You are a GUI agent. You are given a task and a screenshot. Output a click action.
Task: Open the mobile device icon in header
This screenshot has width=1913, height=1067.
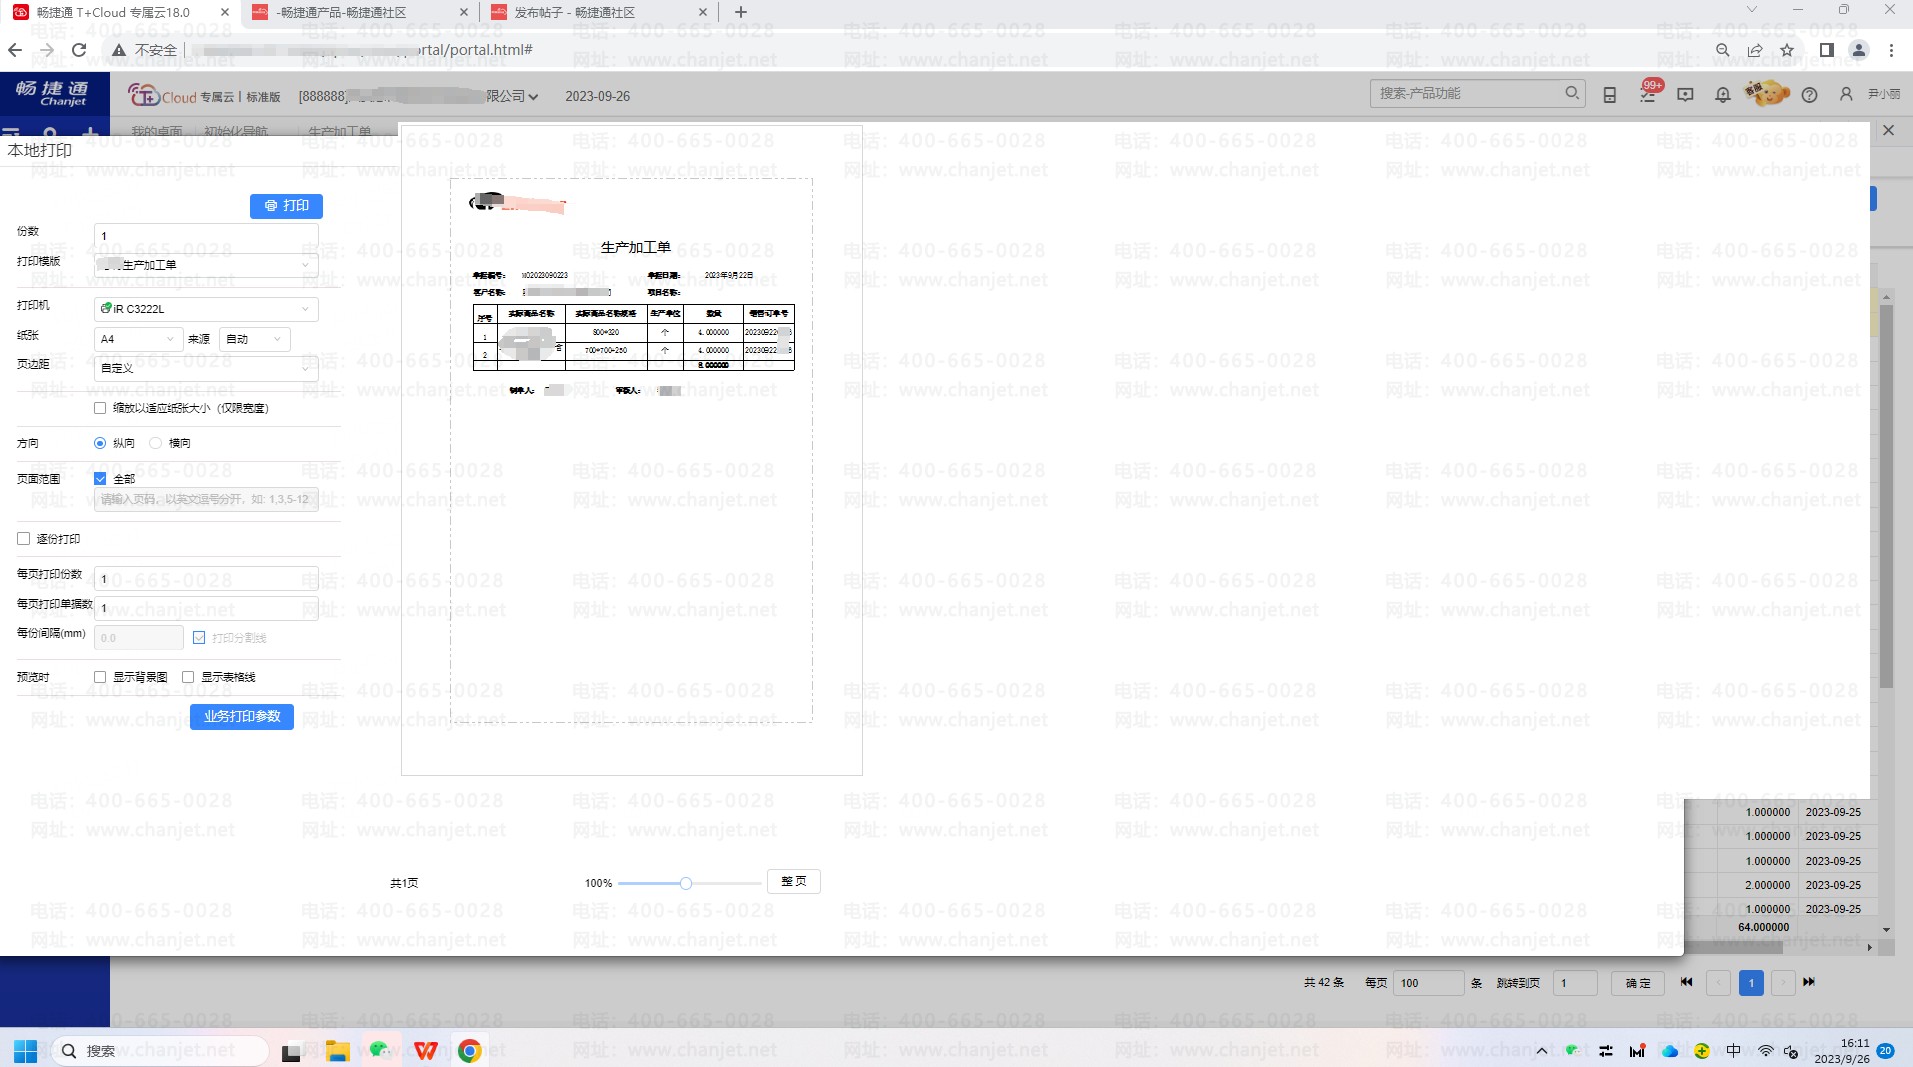point(1609,95)
